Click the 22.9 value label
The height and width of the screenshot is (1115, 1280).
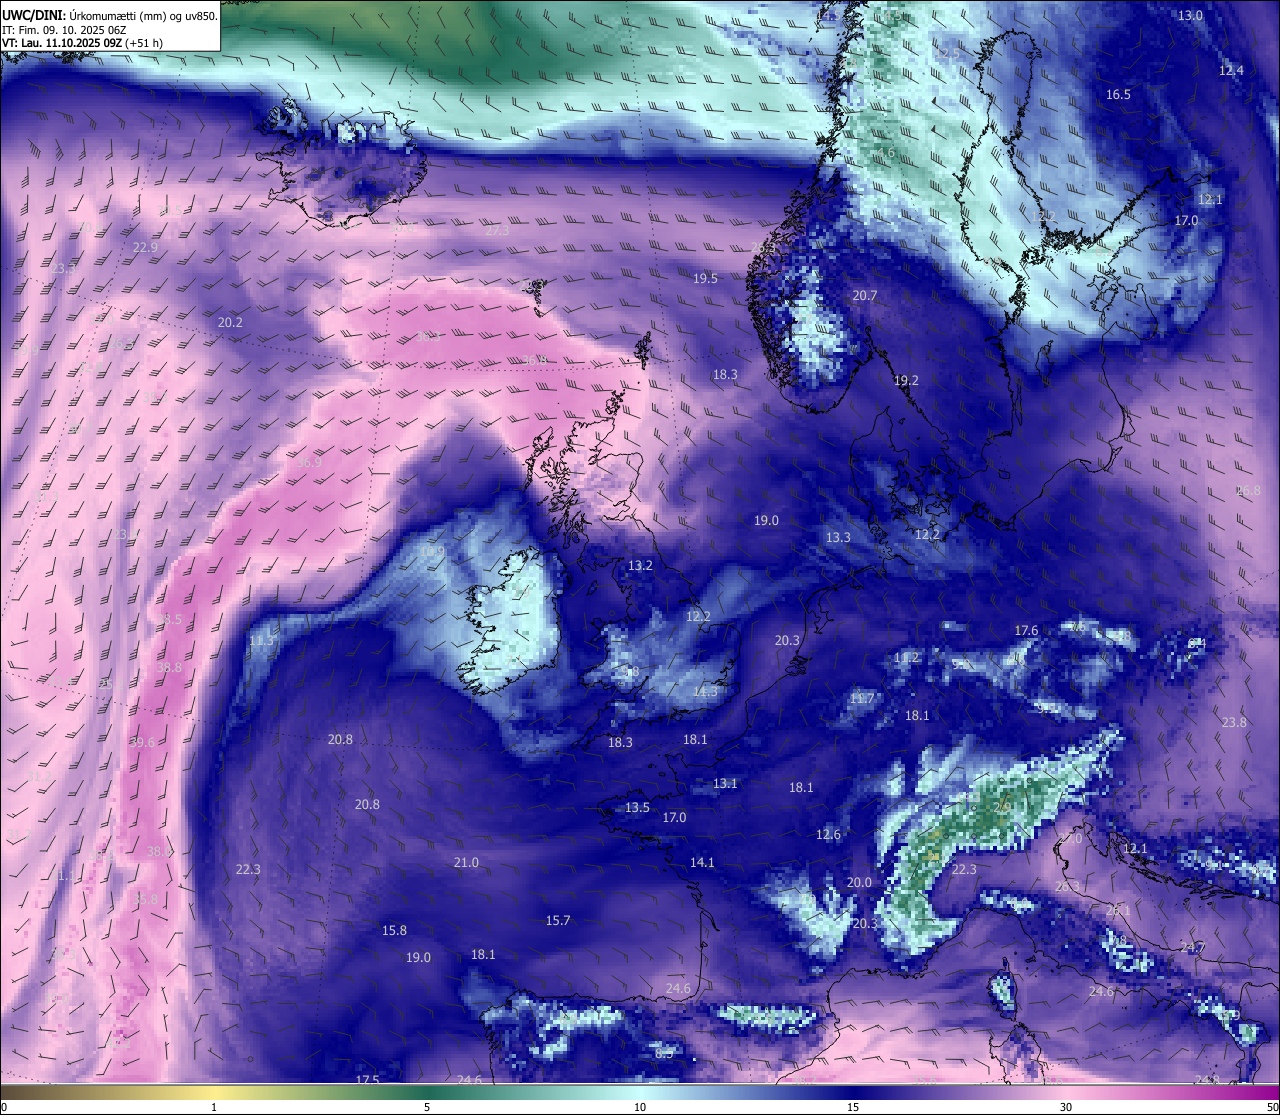point(145,247)
